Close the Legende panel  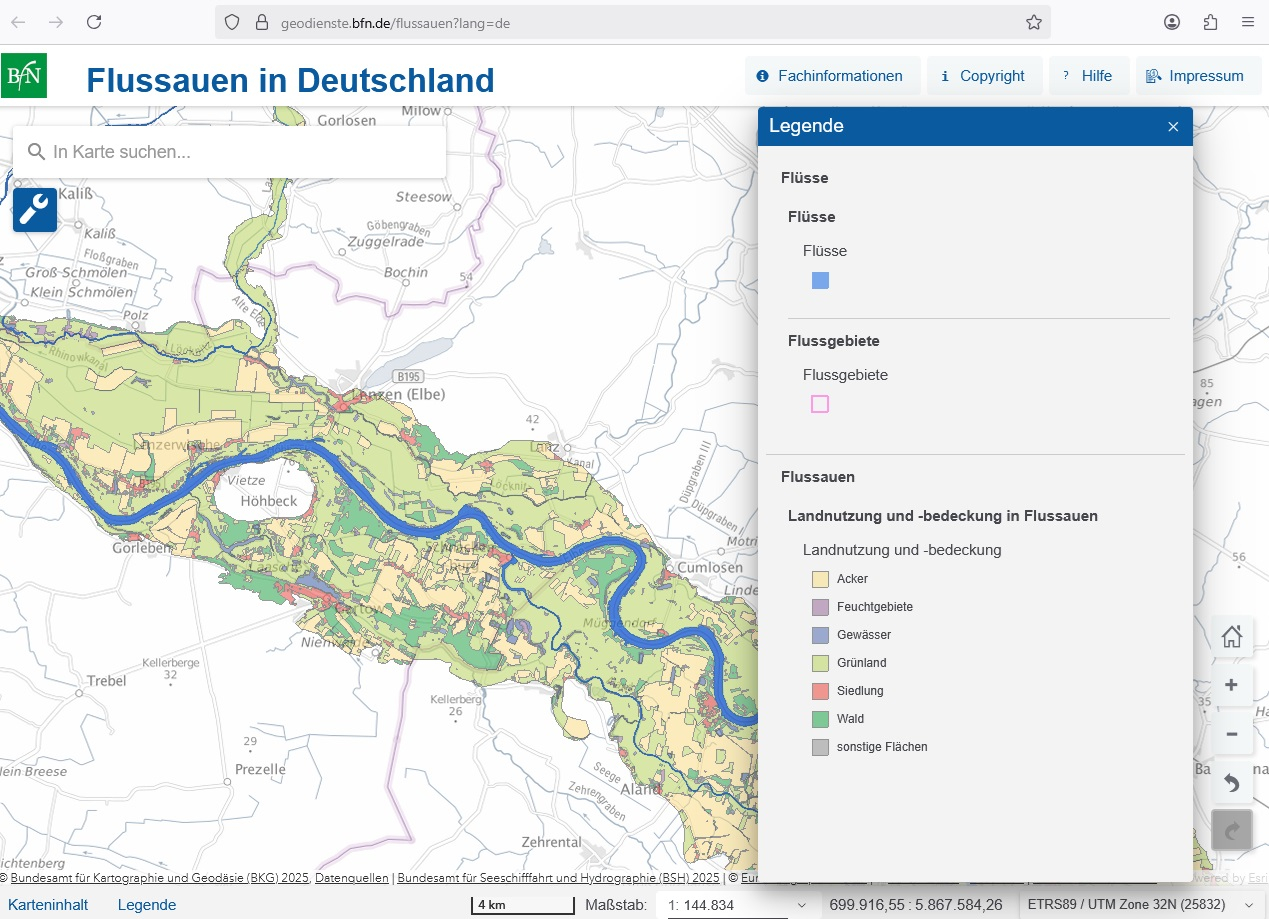point(1173,126)
